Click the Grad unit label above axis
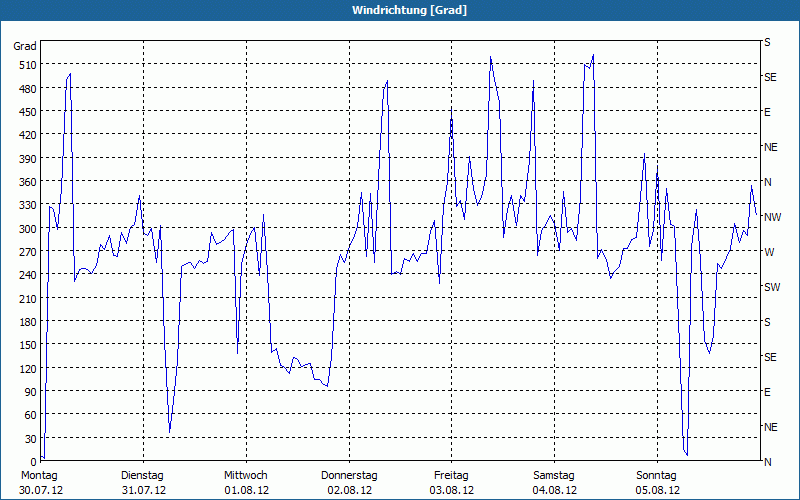Screen dimensions: 800x500 click(25, 46)
